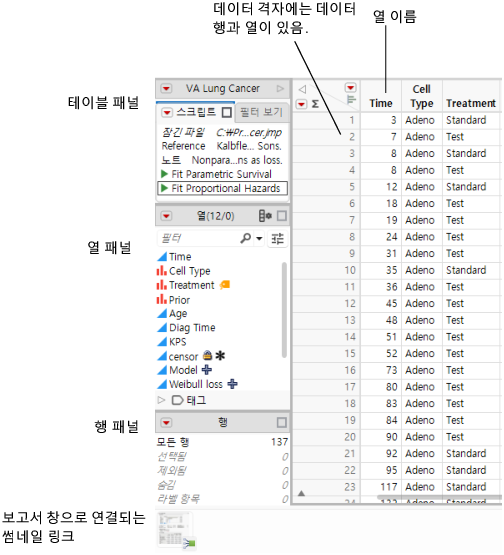Click the column alignment bars icon in grid corner
Screen dimensions: 504x555
pyautogui.click(x=351, y=99)
